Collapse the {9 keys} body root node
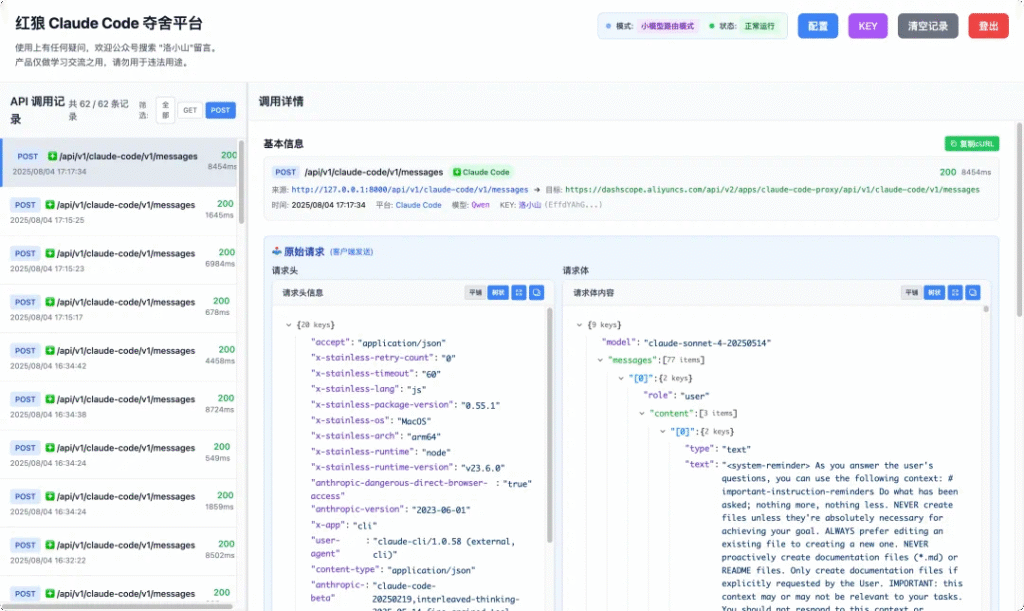 pyautogui.click(x=579, y=324)
